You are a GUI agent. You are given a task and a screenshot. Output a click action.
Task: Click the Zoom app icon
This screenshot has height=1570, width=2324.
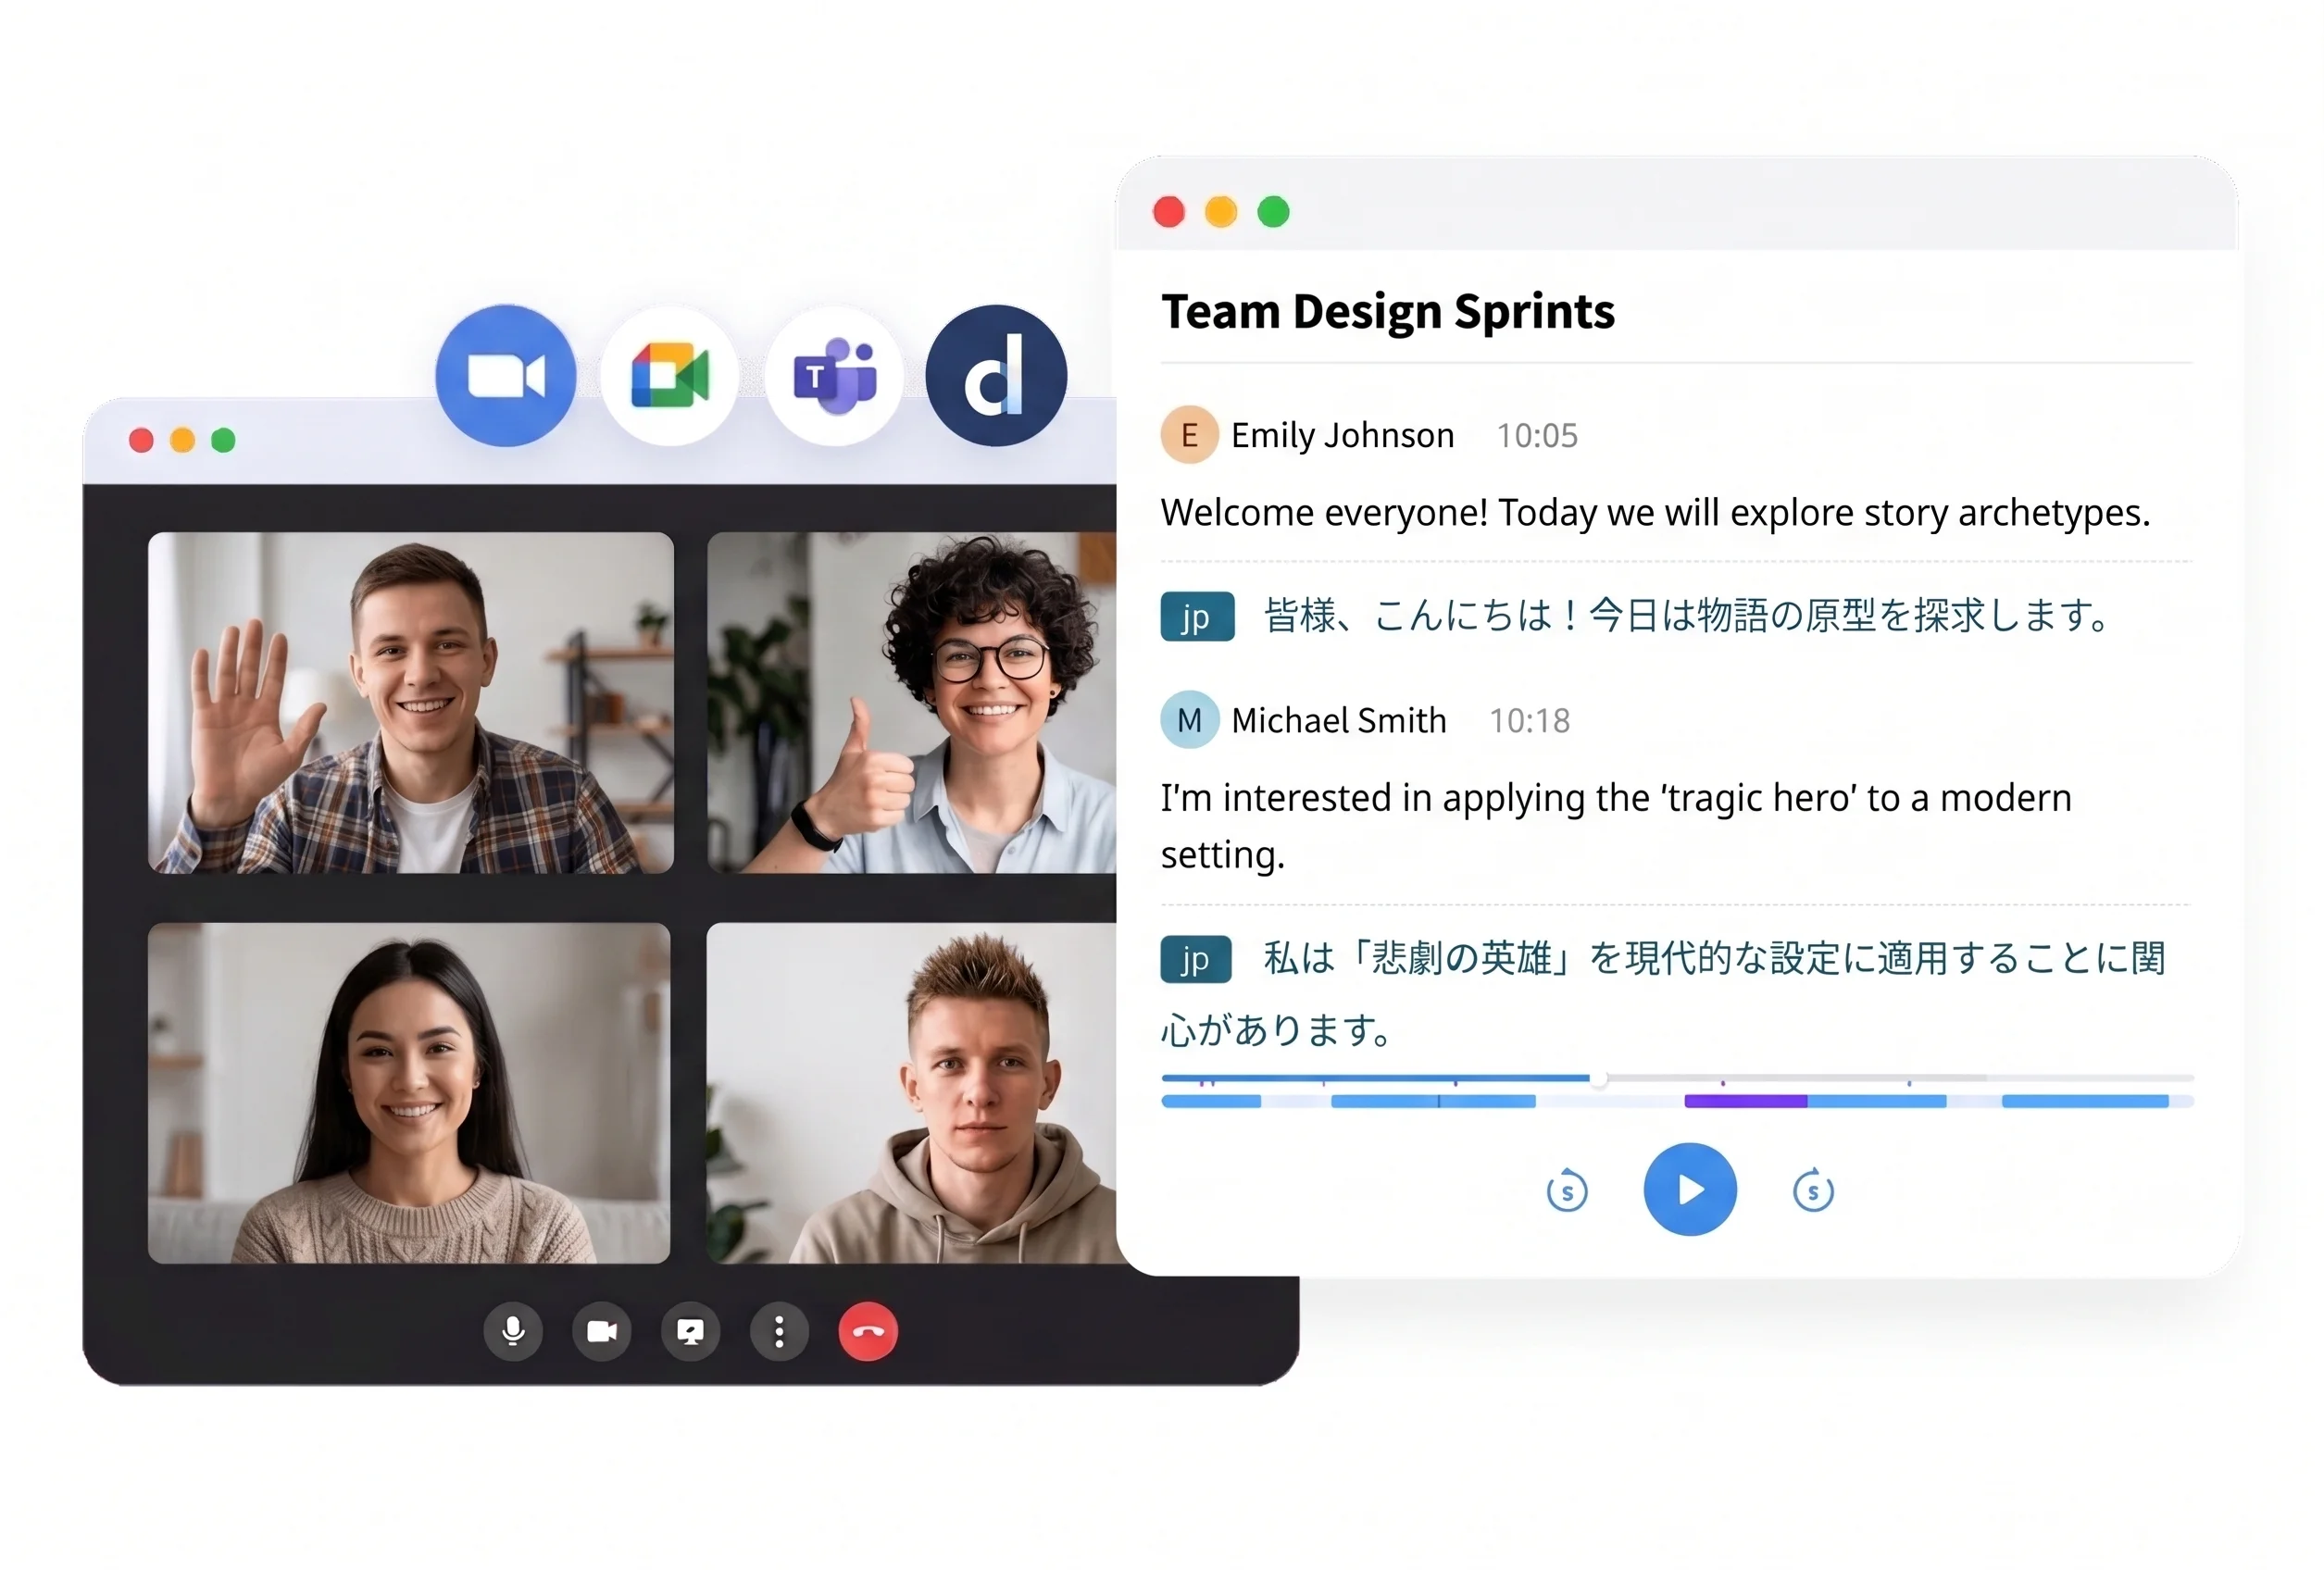(506, 376)
